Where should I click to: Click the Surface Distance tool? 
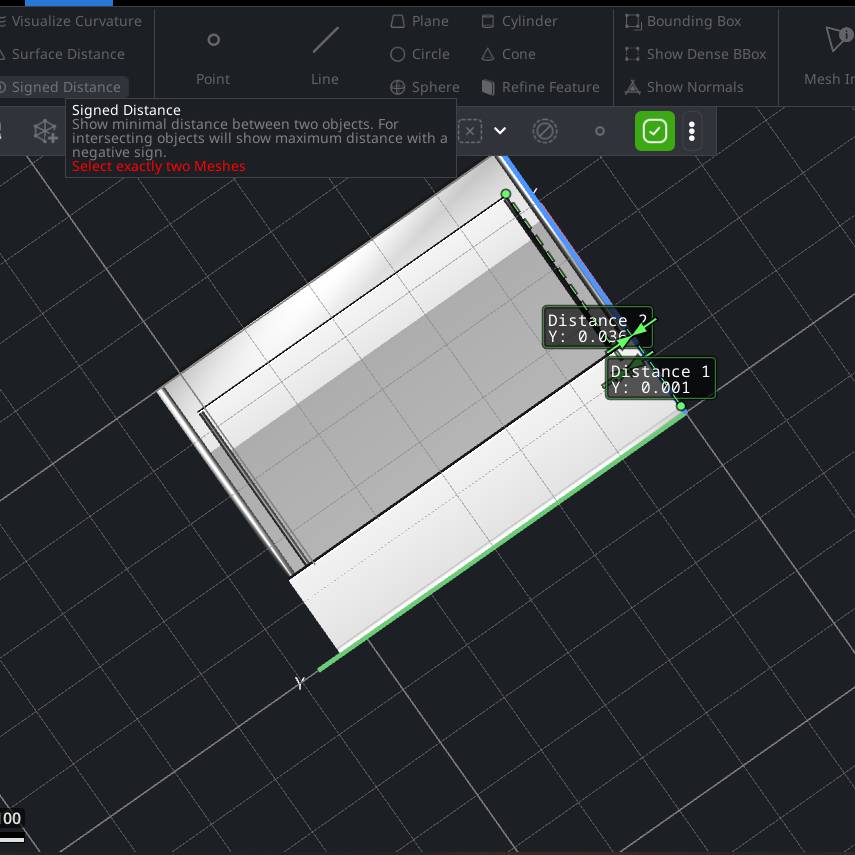(66, 54)
